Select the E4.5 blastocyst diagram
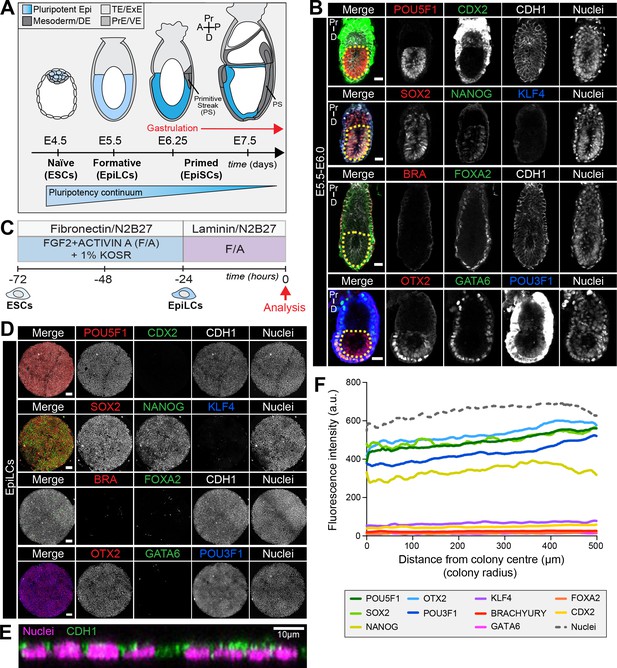617x668 pixels. pos(56,95)
